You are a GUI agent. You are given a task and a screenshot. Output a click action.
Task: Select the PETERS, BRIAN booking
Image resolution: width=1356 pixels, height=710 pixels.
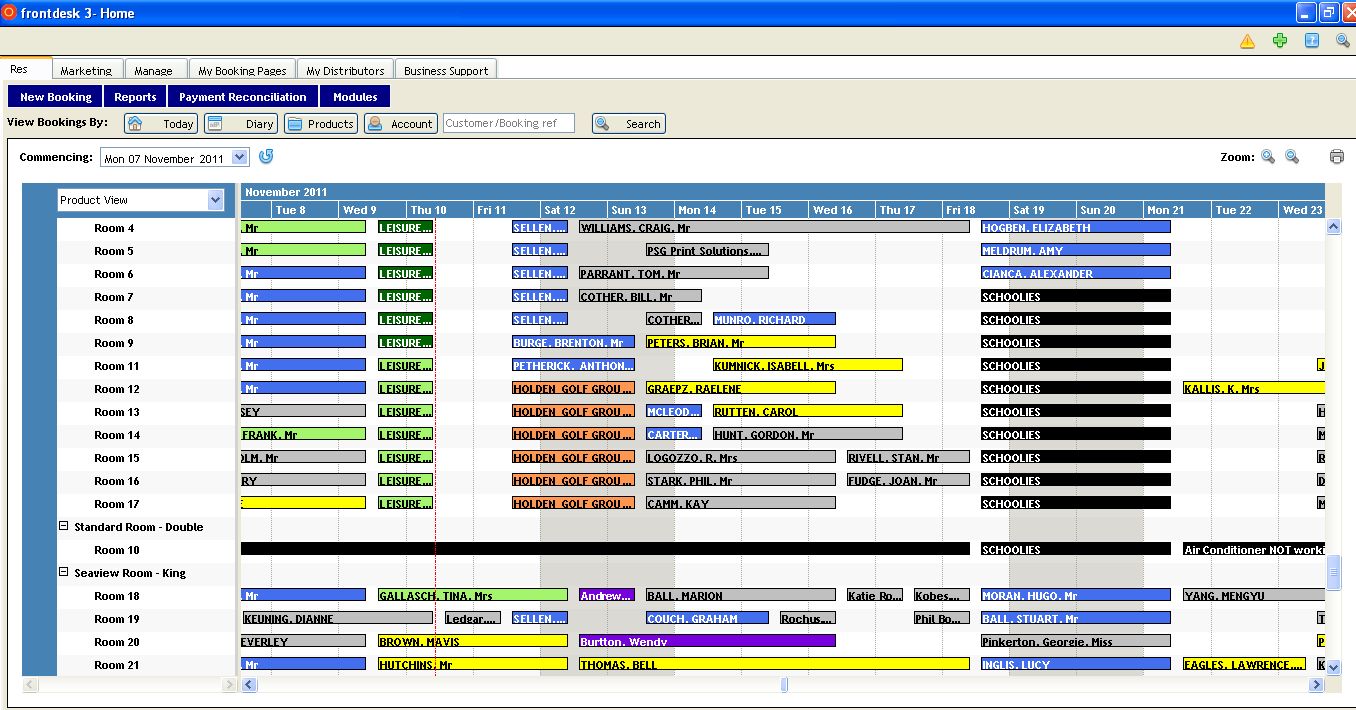tap(741, 342)
